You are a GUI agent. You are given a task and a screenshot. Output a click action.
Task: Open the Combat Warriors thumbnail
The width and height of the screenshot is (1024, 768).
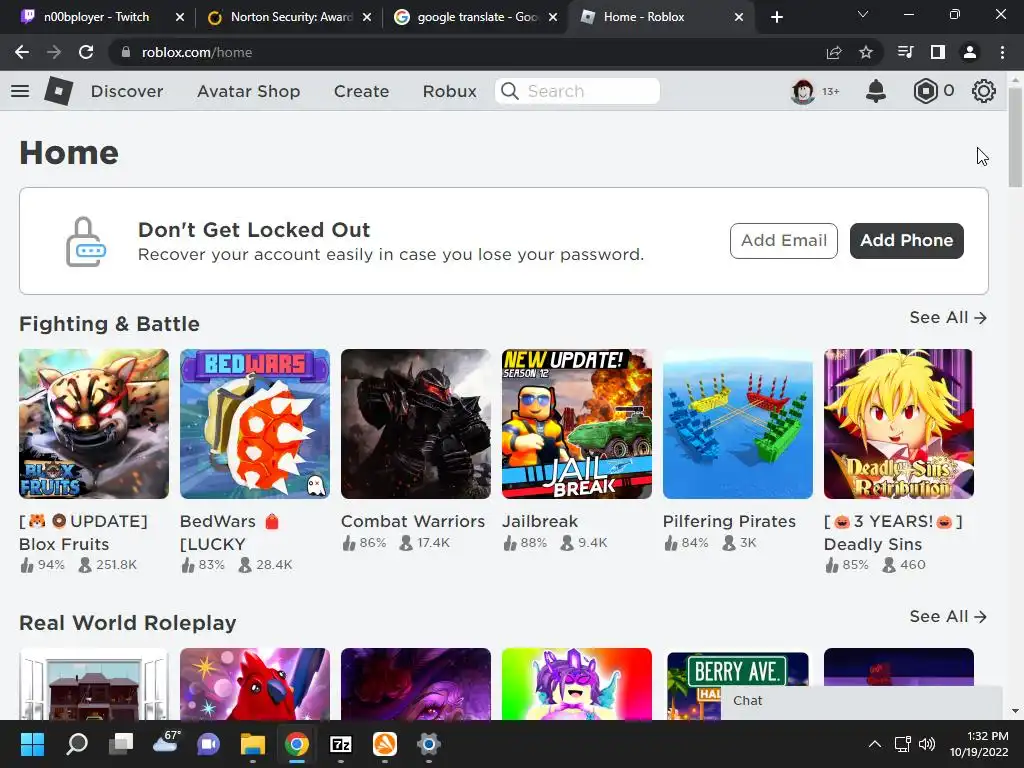[x=415, y=424]
